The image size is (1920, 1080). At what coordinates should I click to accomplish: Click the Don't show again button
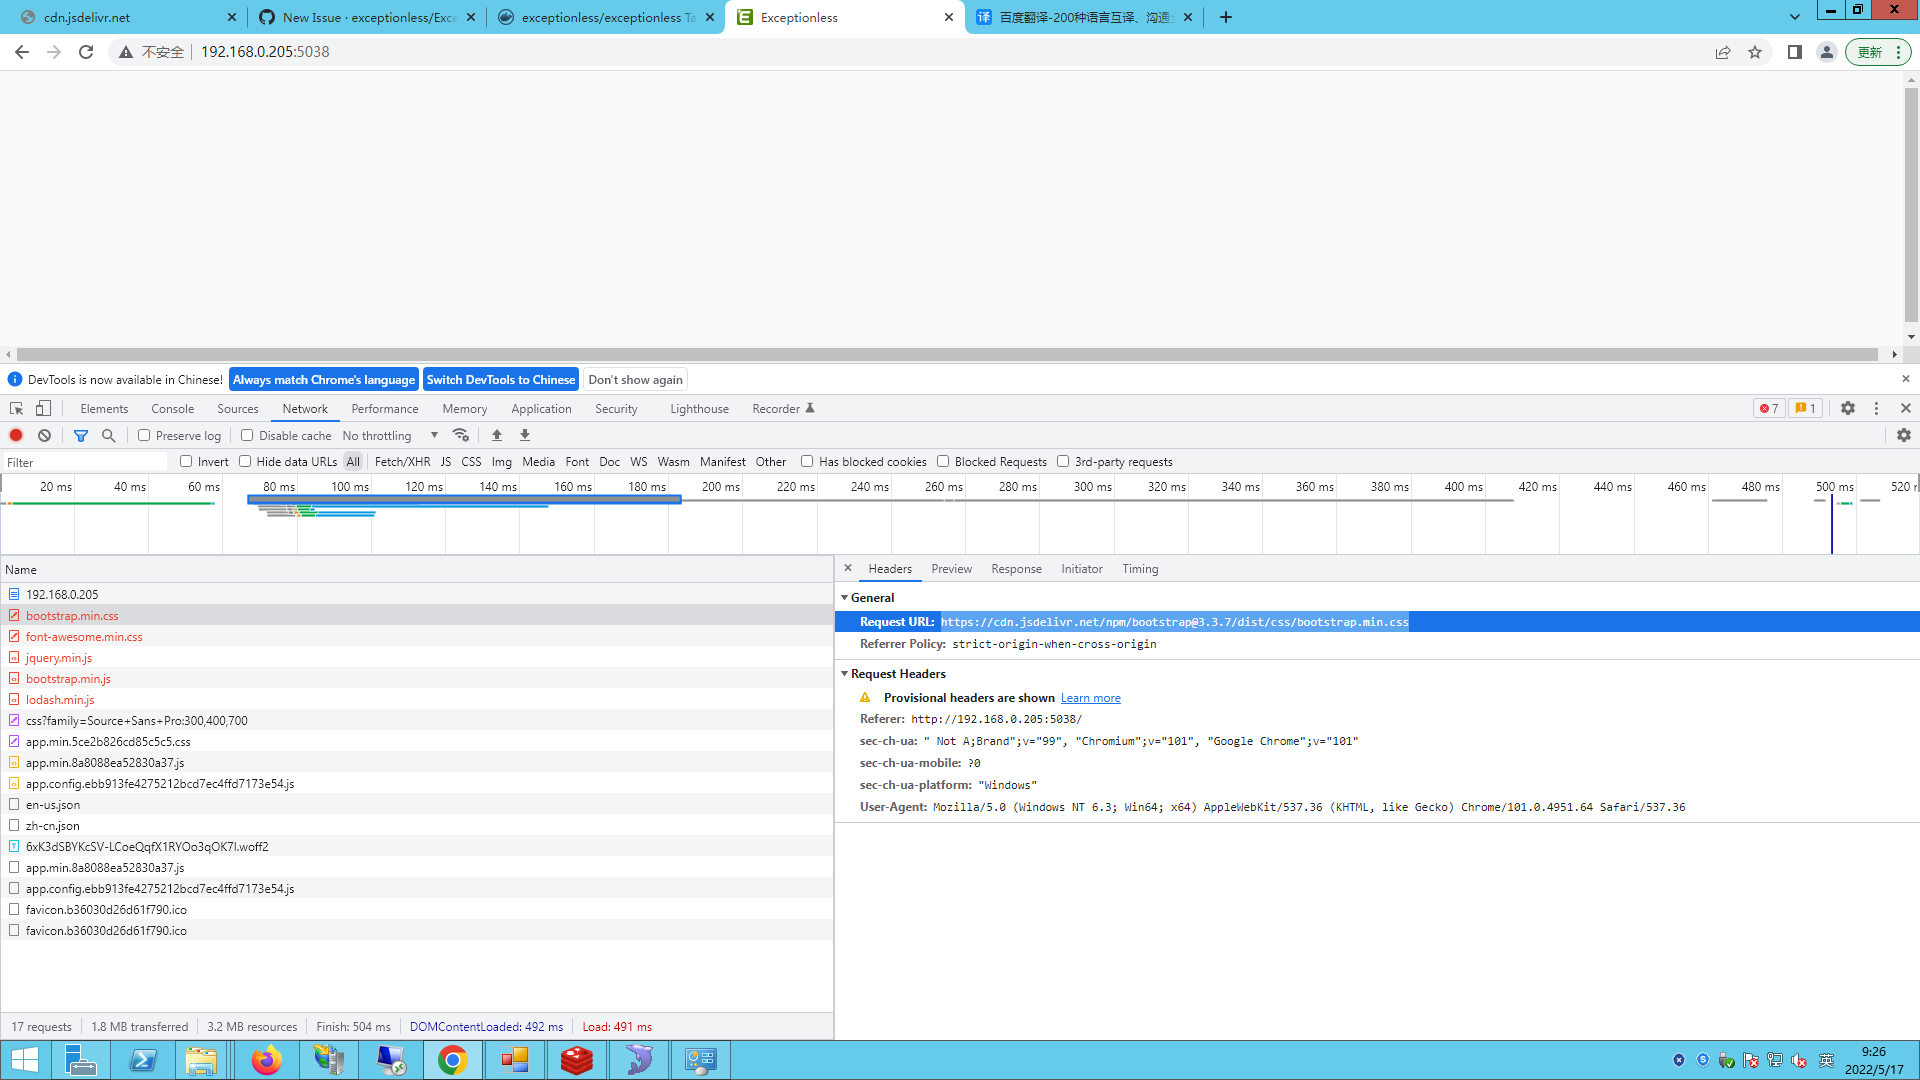(x=635, y=379)
